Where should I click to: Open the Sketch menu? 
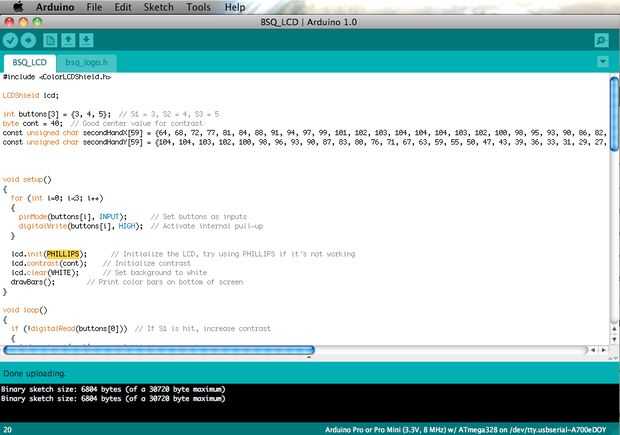tap(159, 7)
